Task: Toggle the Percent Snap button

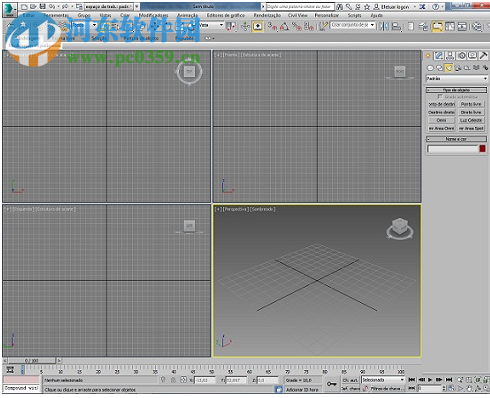Action: [296, 26]
